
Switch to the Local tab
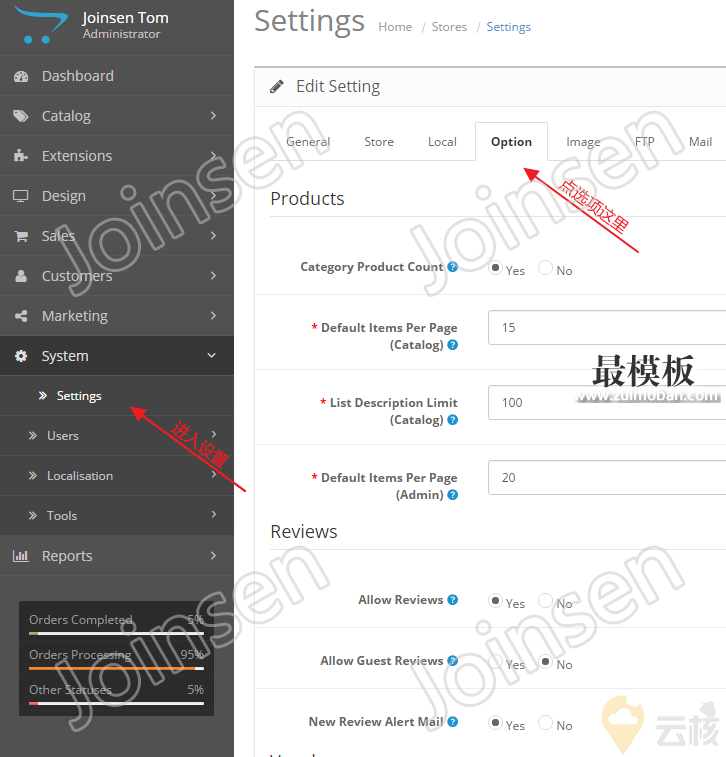point(442,142)
